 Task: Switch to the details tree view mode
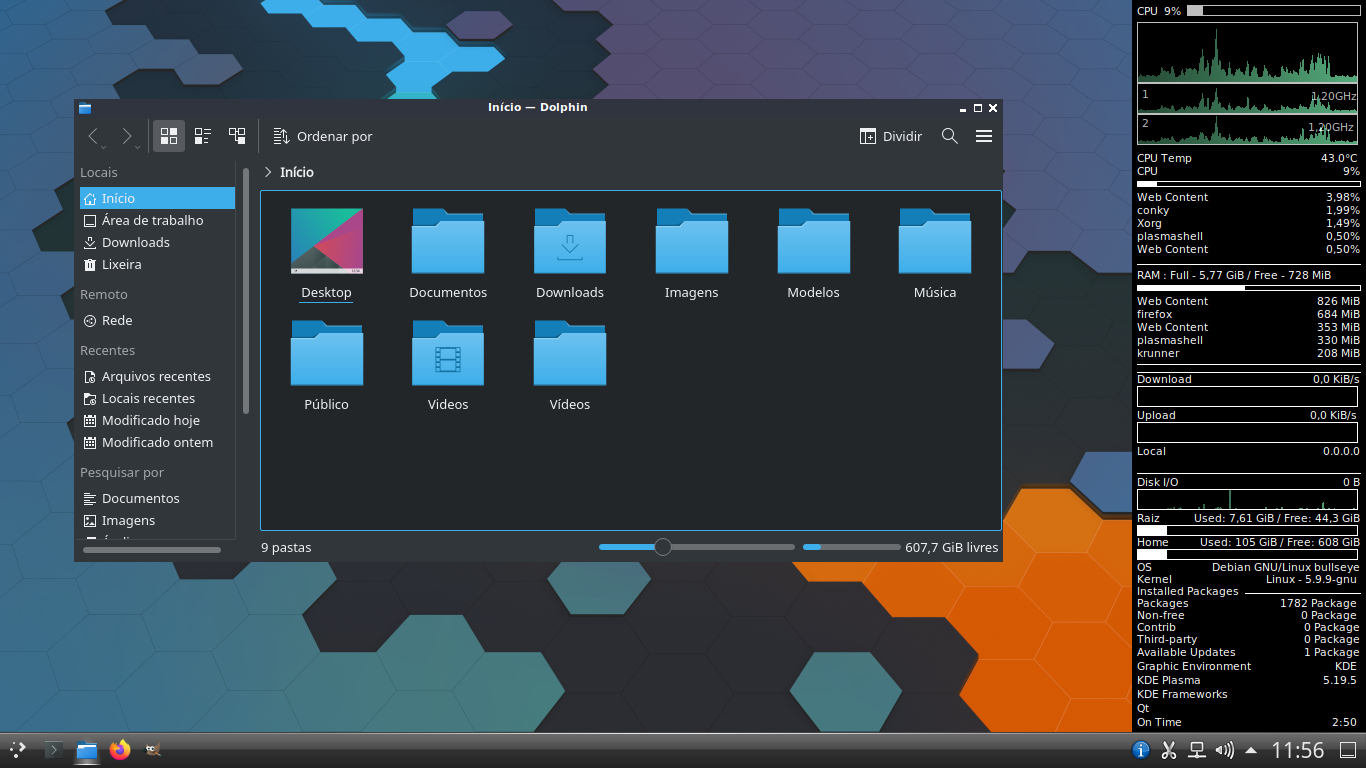pyautogui.click(x=237, y=136)
